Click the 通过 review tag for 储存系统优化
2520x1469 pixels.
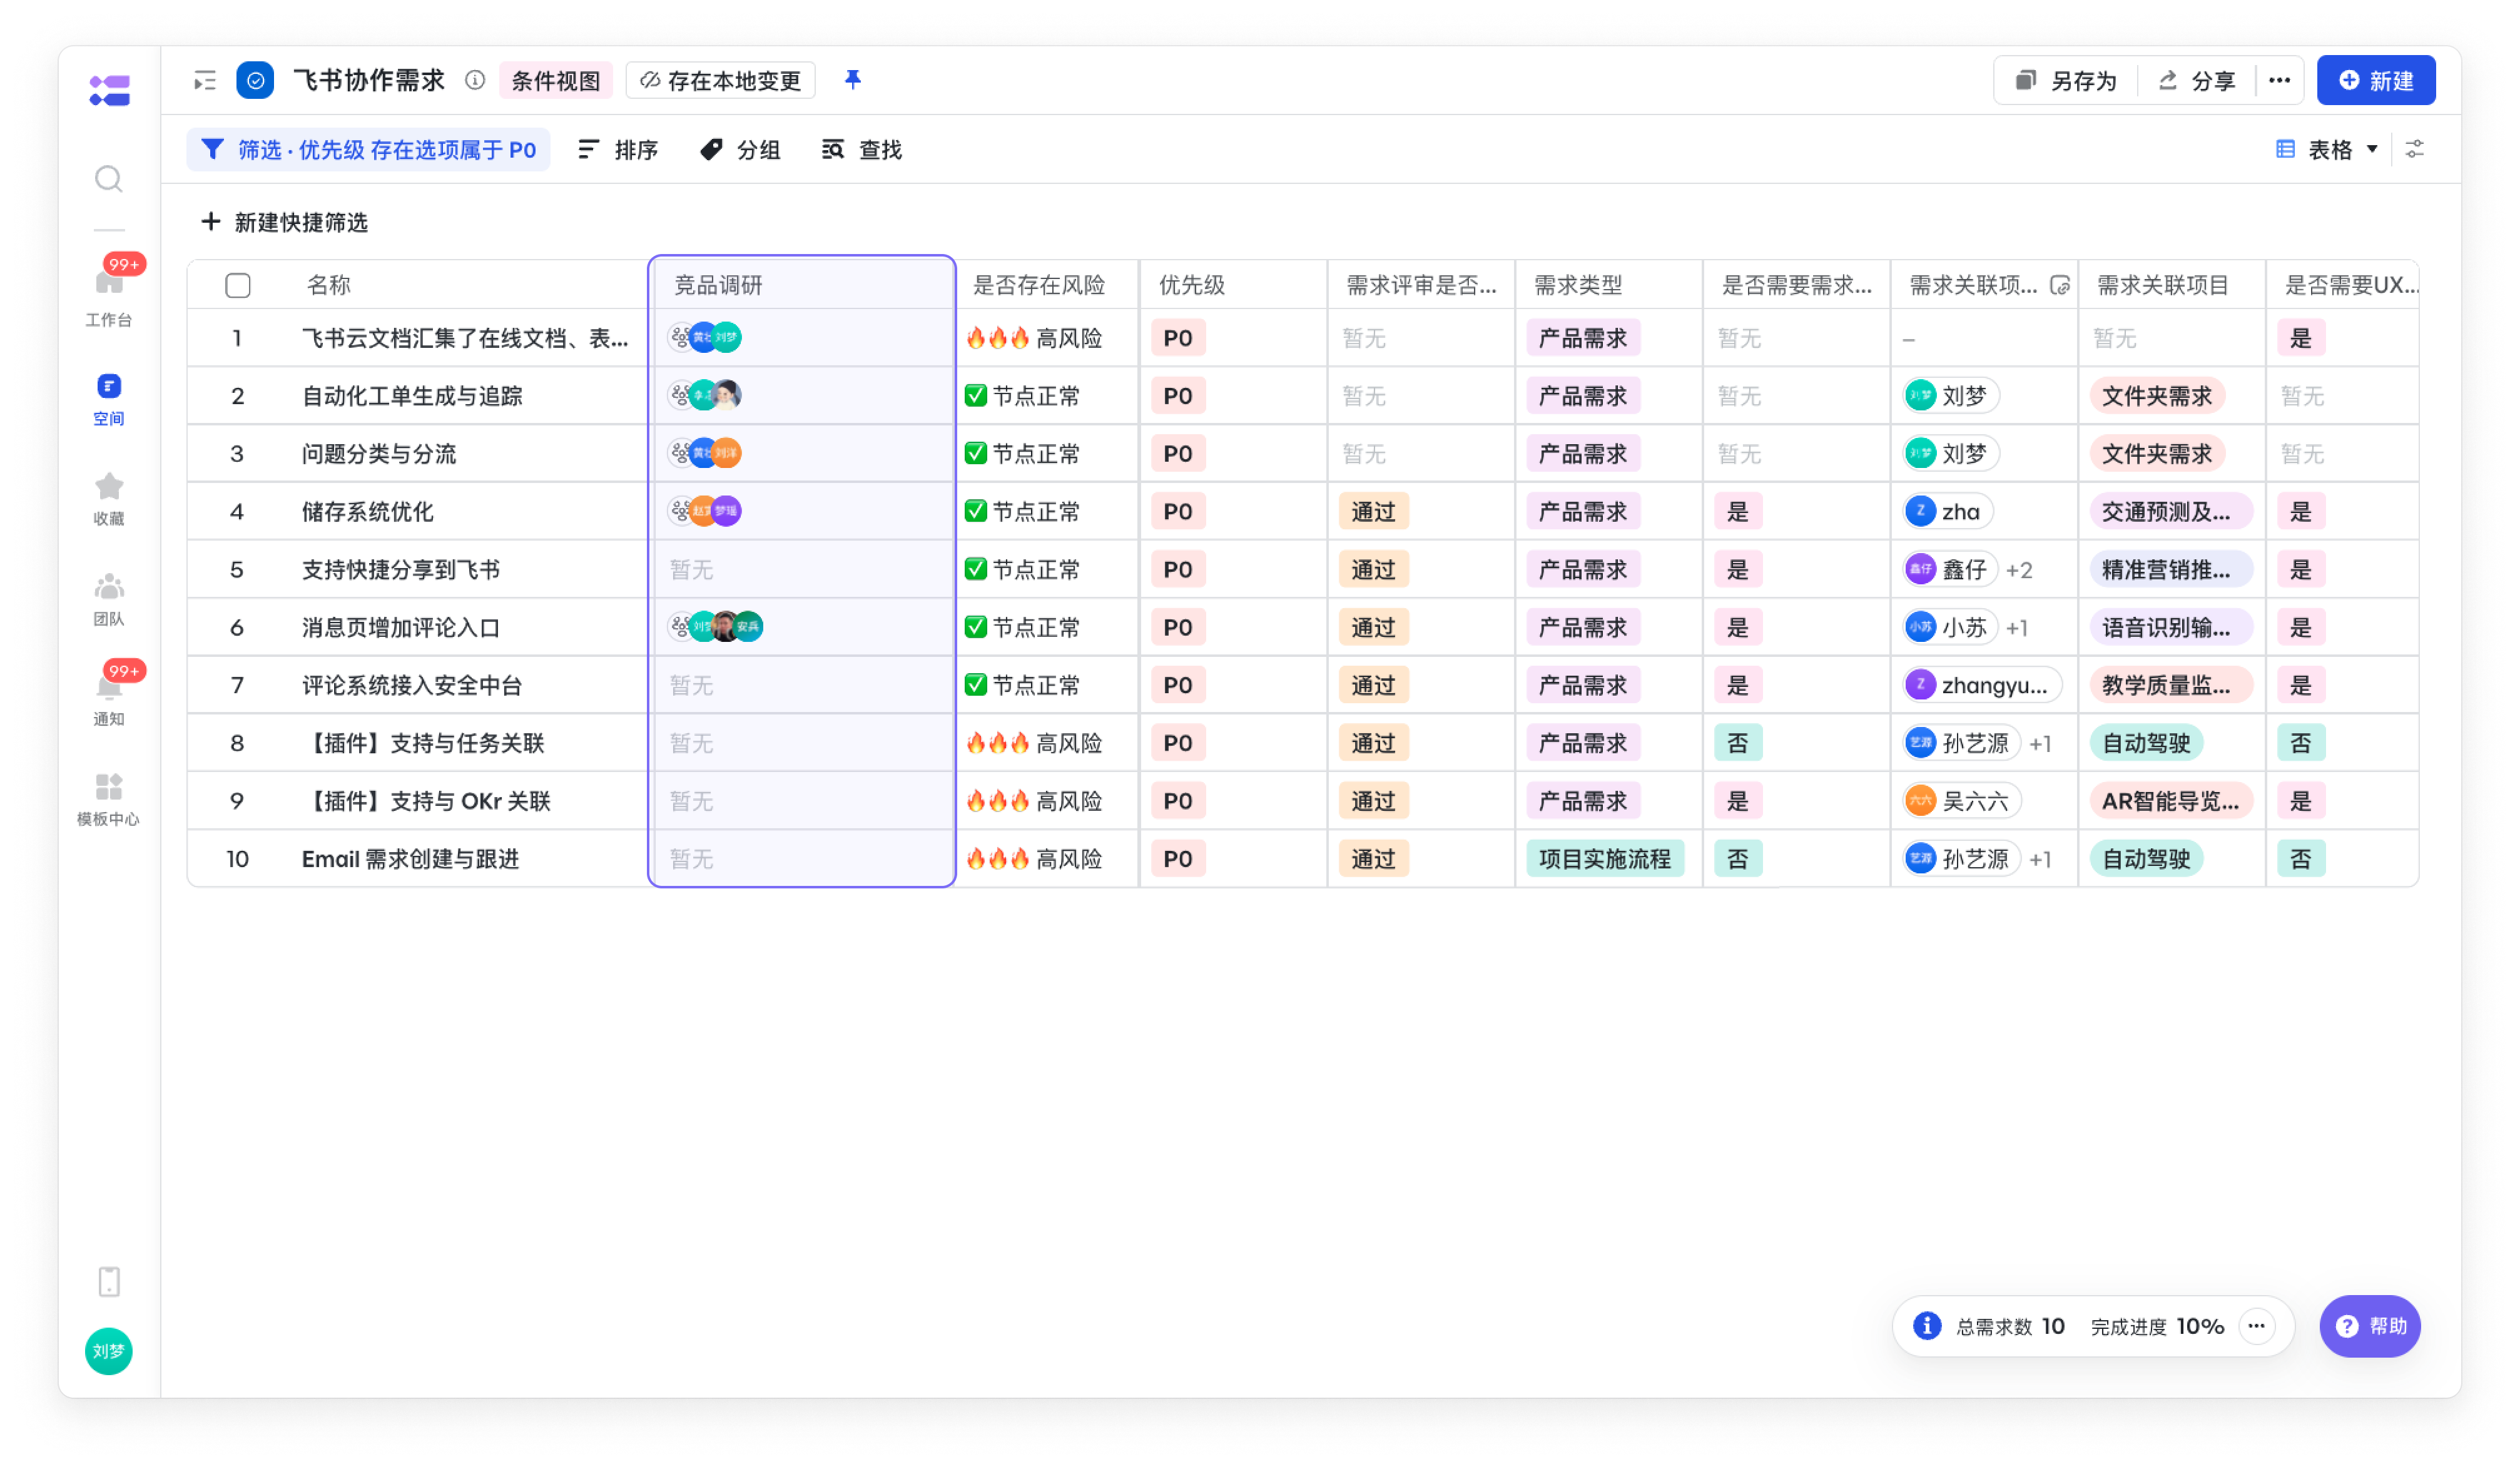1374,512
